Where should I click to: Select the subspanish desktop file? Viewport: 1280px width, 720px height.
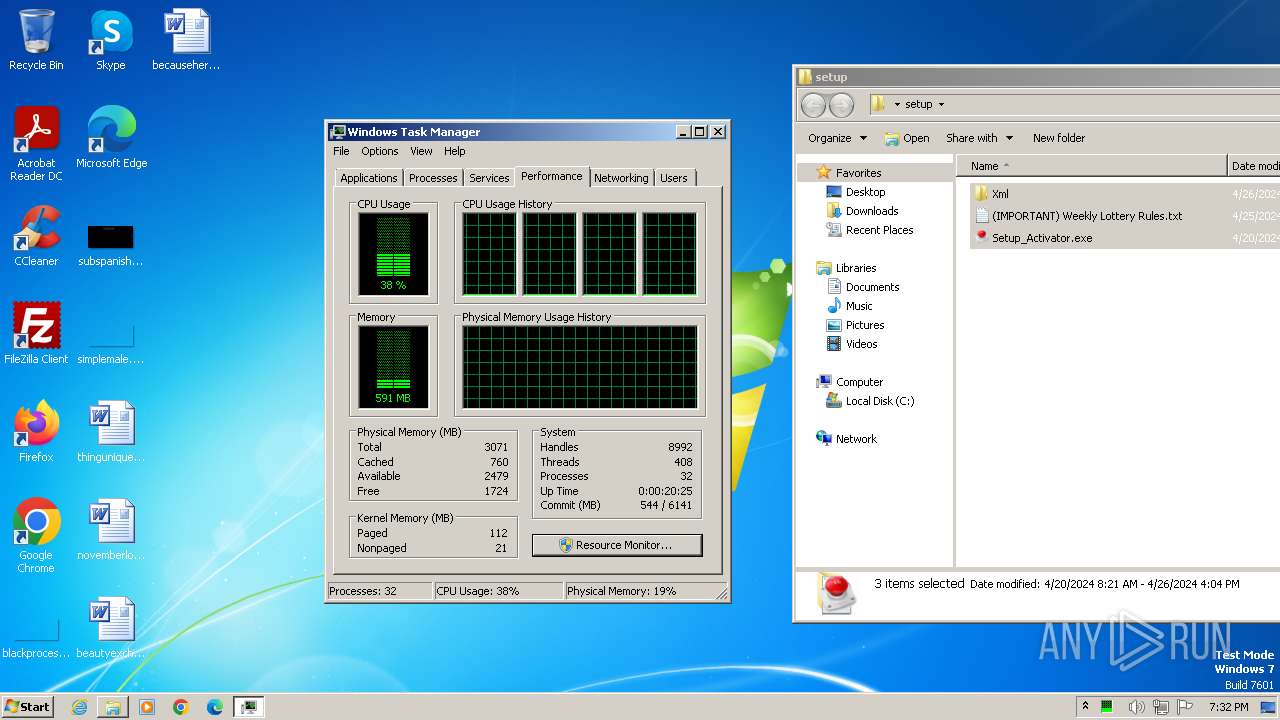click(x=110, y=245)
